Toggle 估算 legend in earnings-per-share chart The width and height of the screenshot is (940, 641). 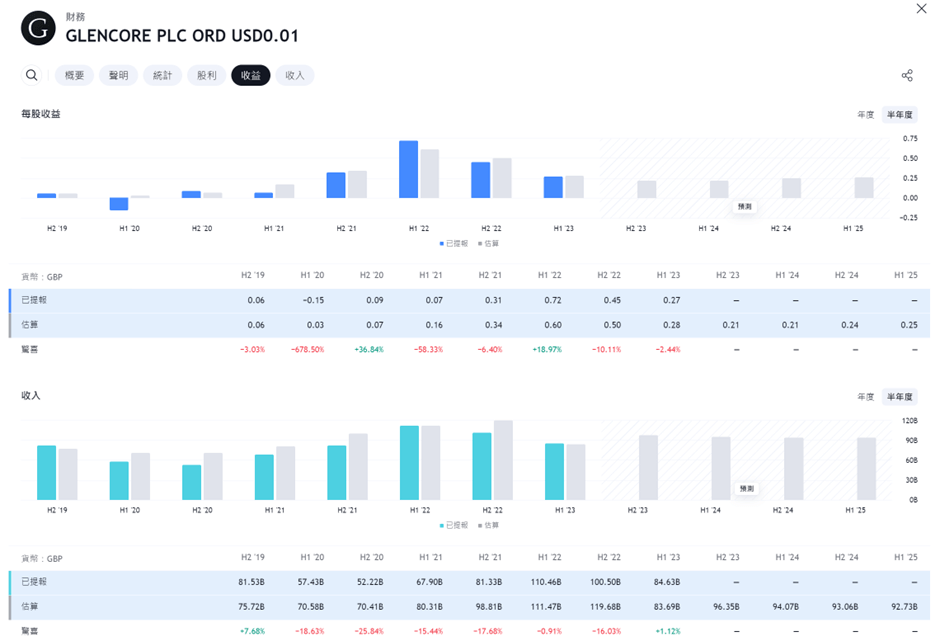click(489, 243)
